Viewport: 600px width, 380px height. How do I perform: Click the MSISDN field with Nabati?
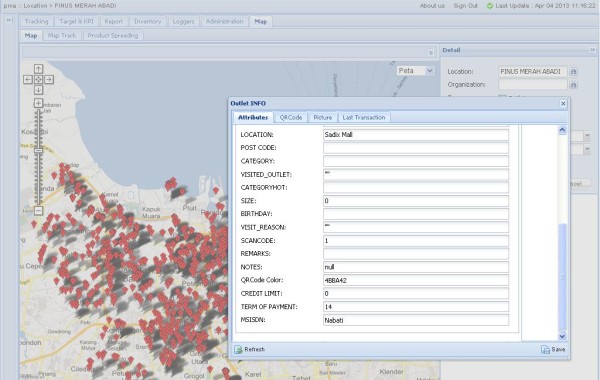point(416,320)
